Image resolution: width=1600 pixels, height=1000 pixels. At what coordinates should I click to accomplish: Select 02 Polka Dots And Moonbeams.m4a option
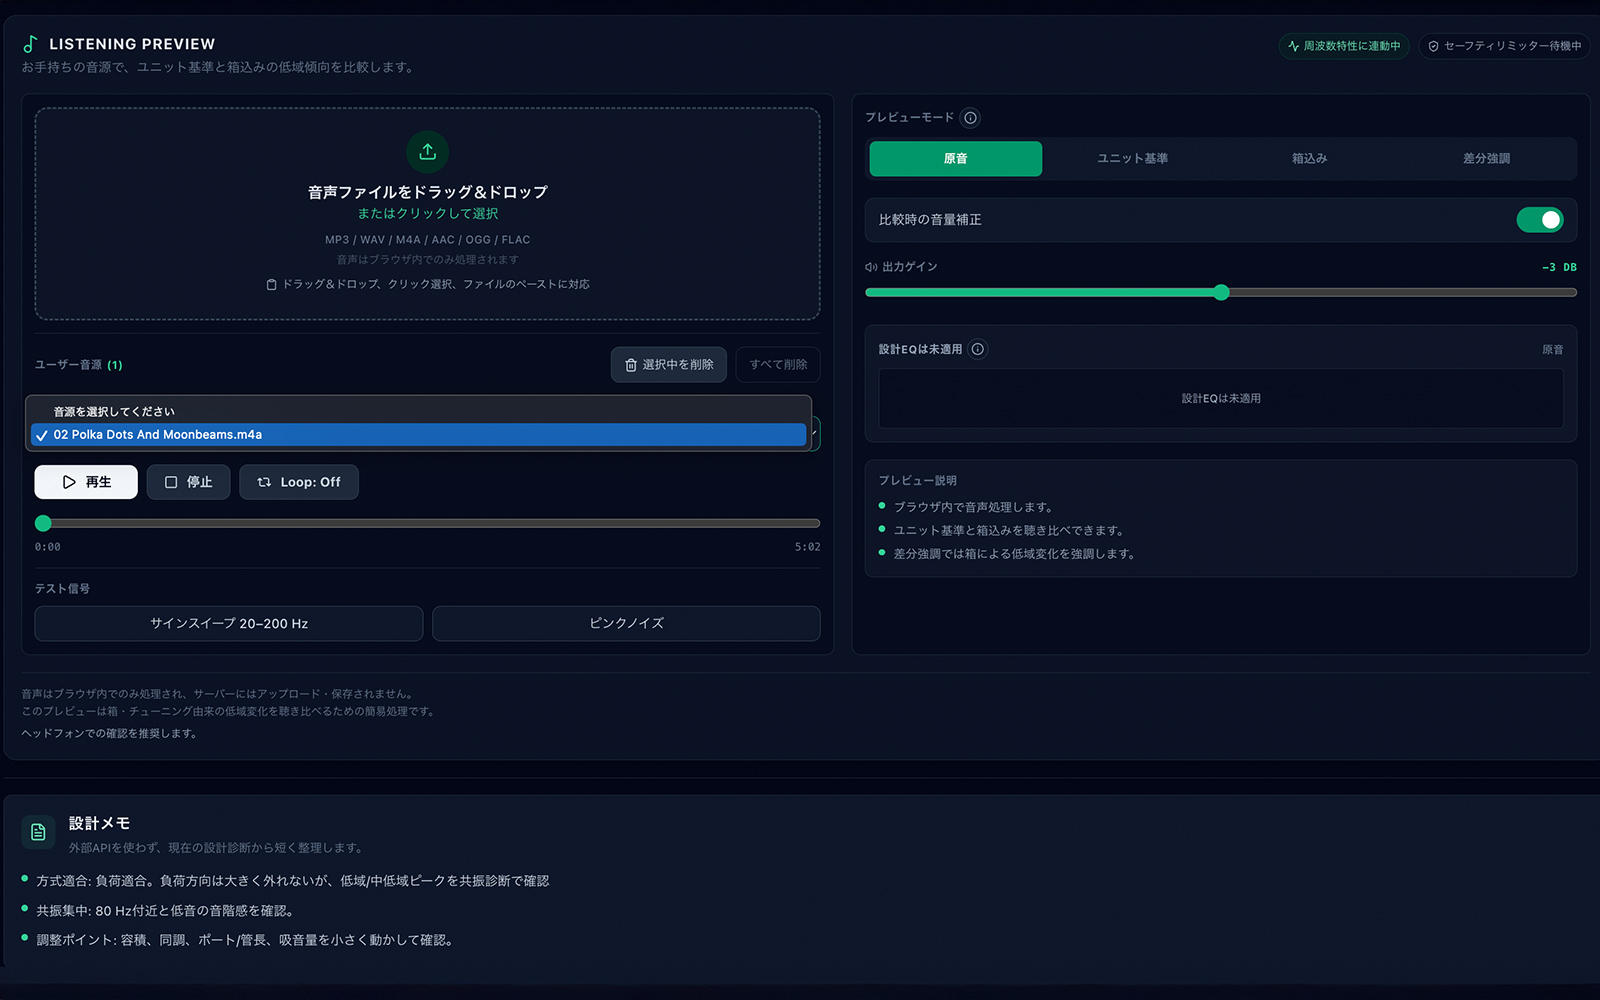tap(418, 435)
